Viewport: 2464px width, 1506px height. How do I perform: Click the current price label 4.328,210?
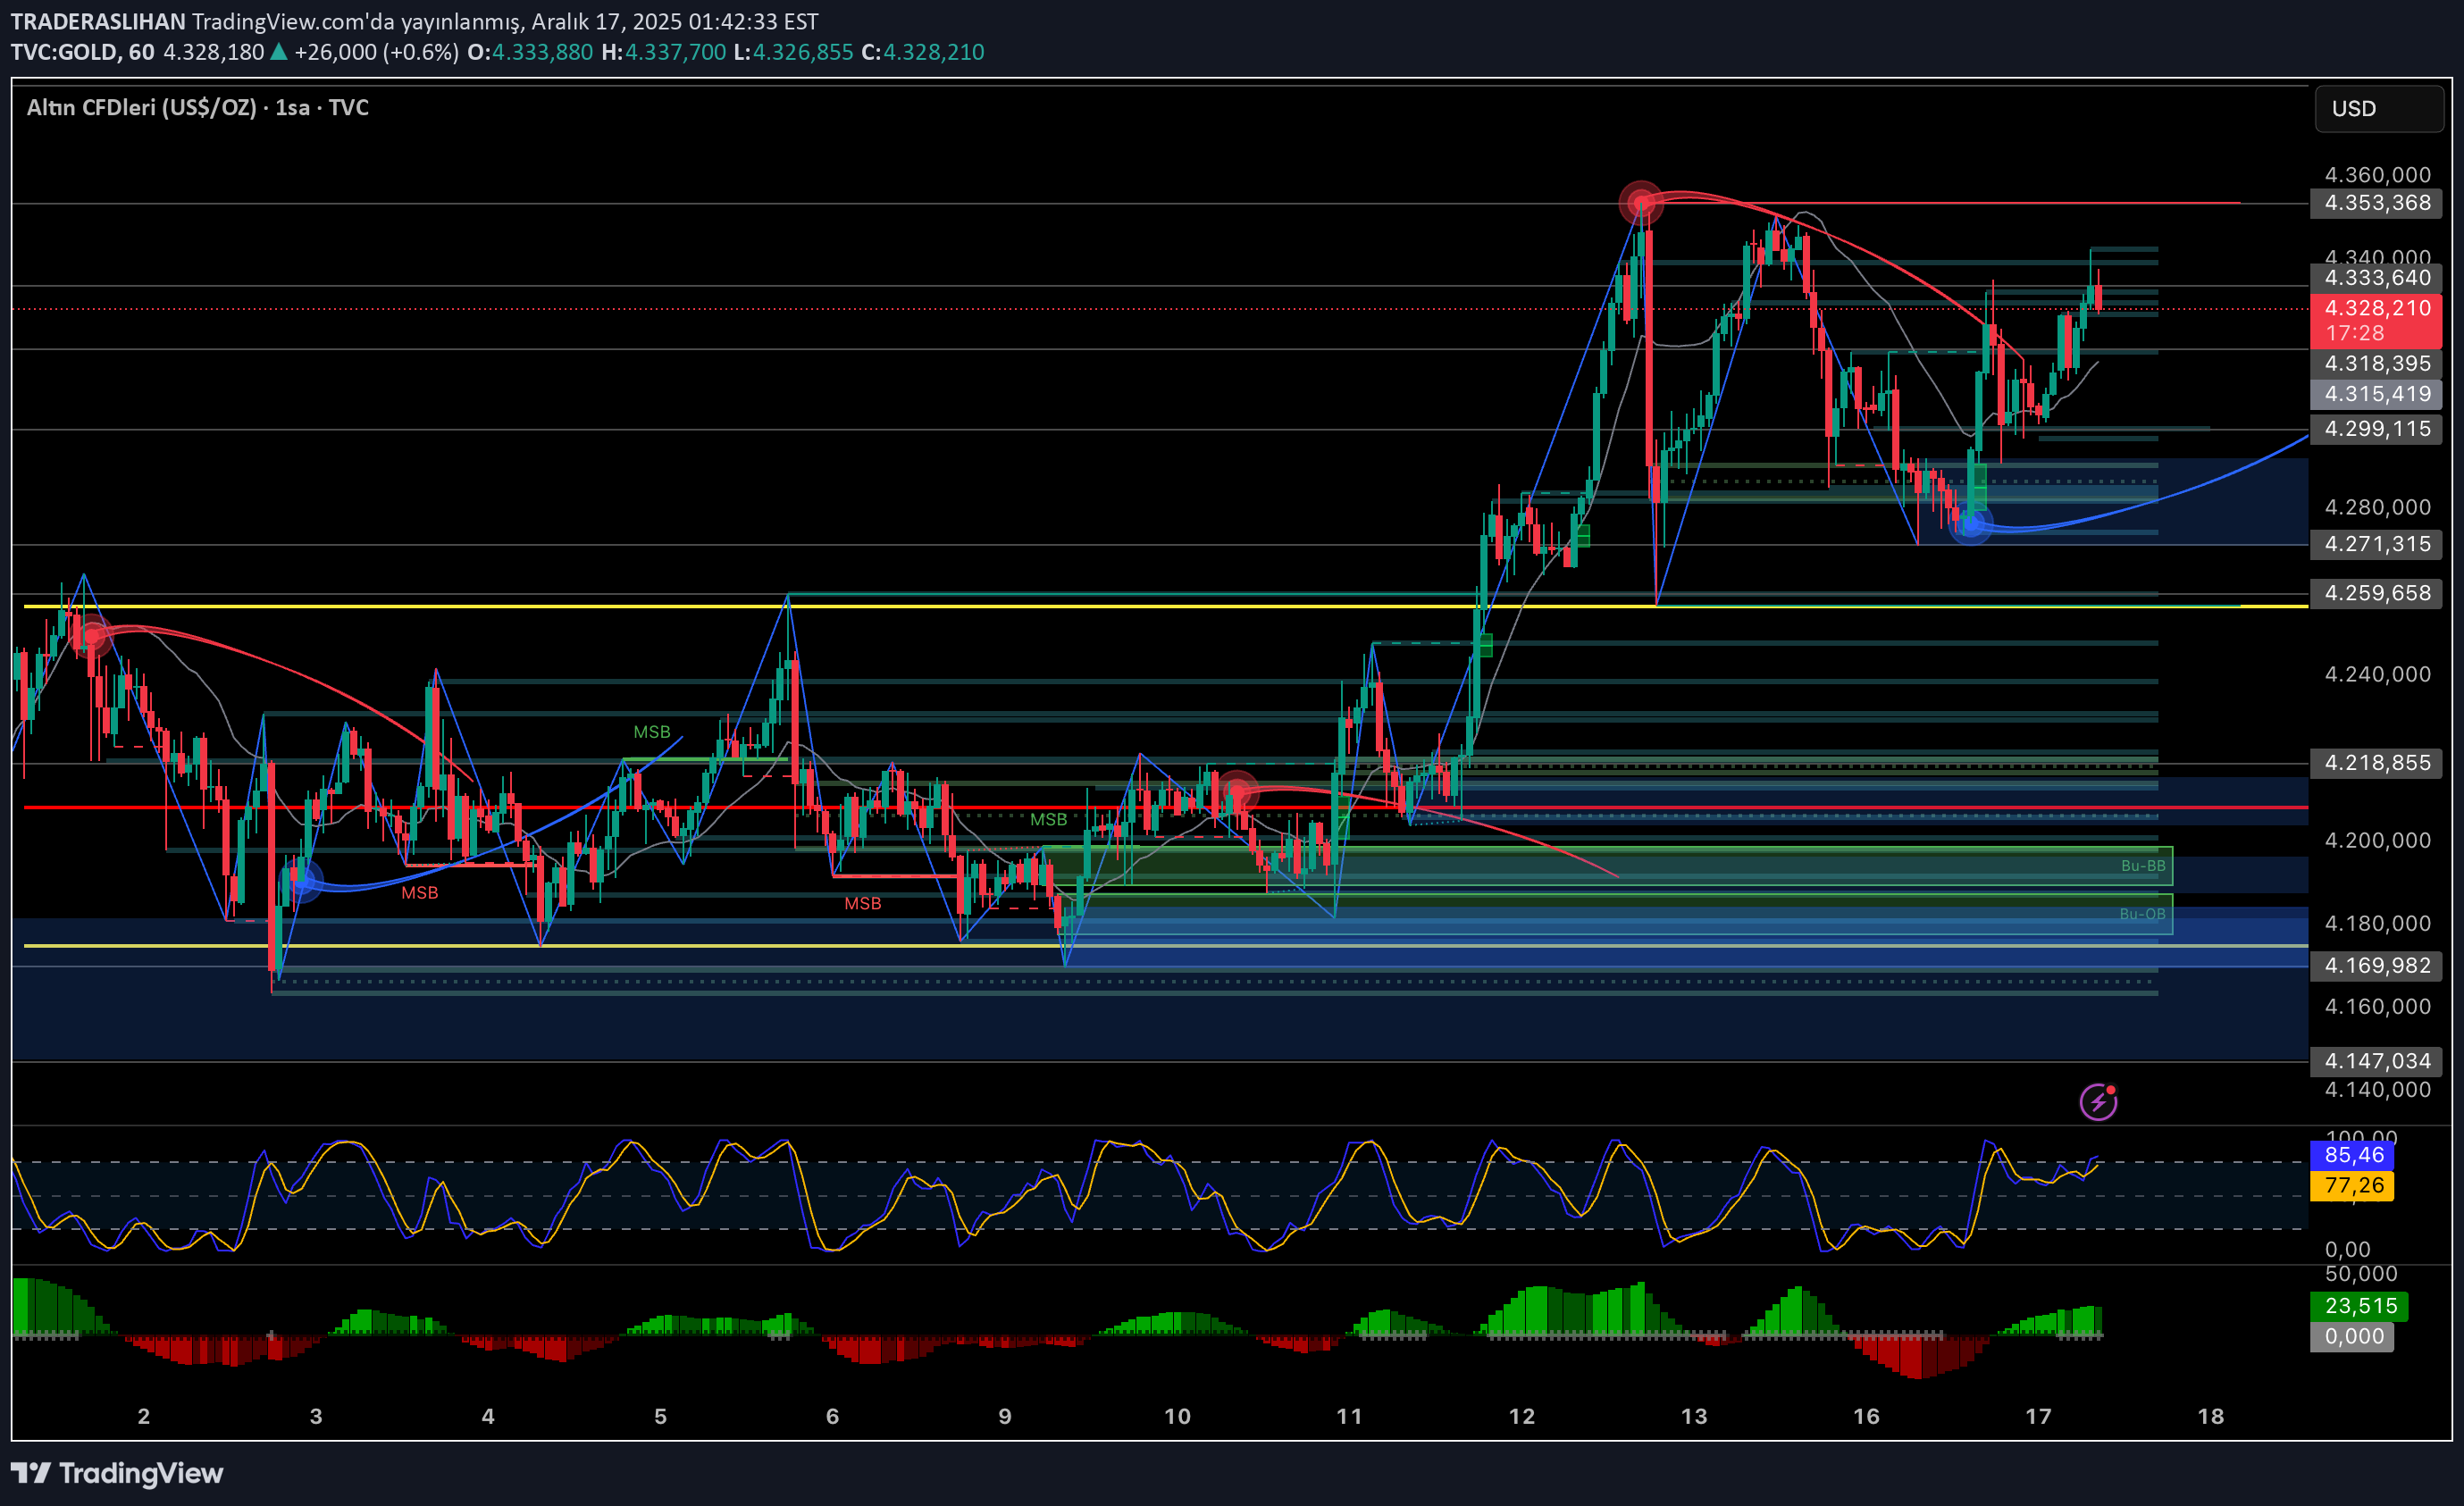tap(2376, 308)
